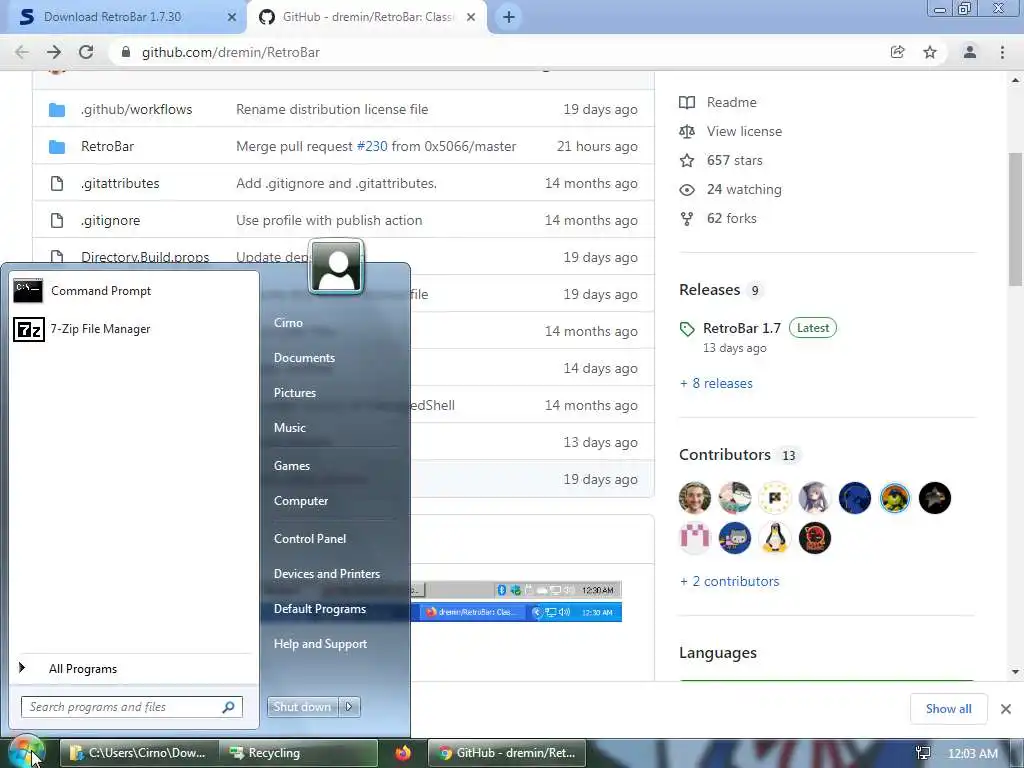Click the Shut down button
The height and width of the screenshot is (768, 1024).
pyautogui.click(x=302, y=707)
